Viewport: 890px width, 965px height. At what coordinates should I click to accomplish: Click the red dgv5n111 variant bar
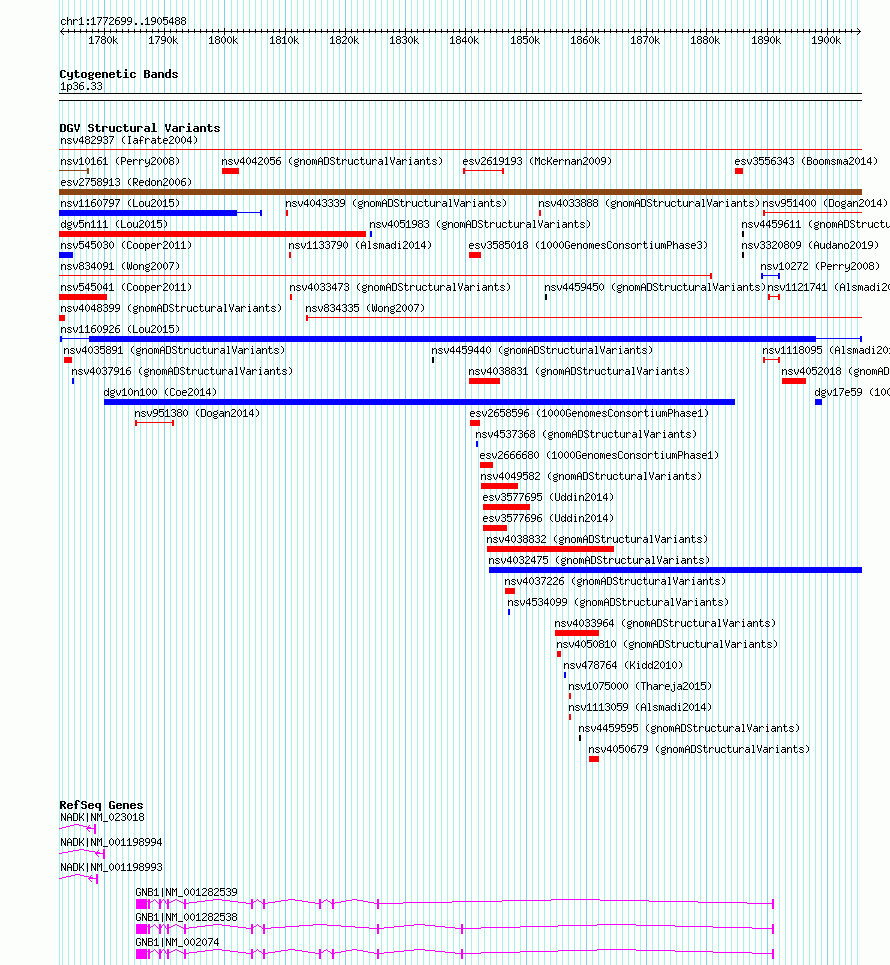[212, 234]
